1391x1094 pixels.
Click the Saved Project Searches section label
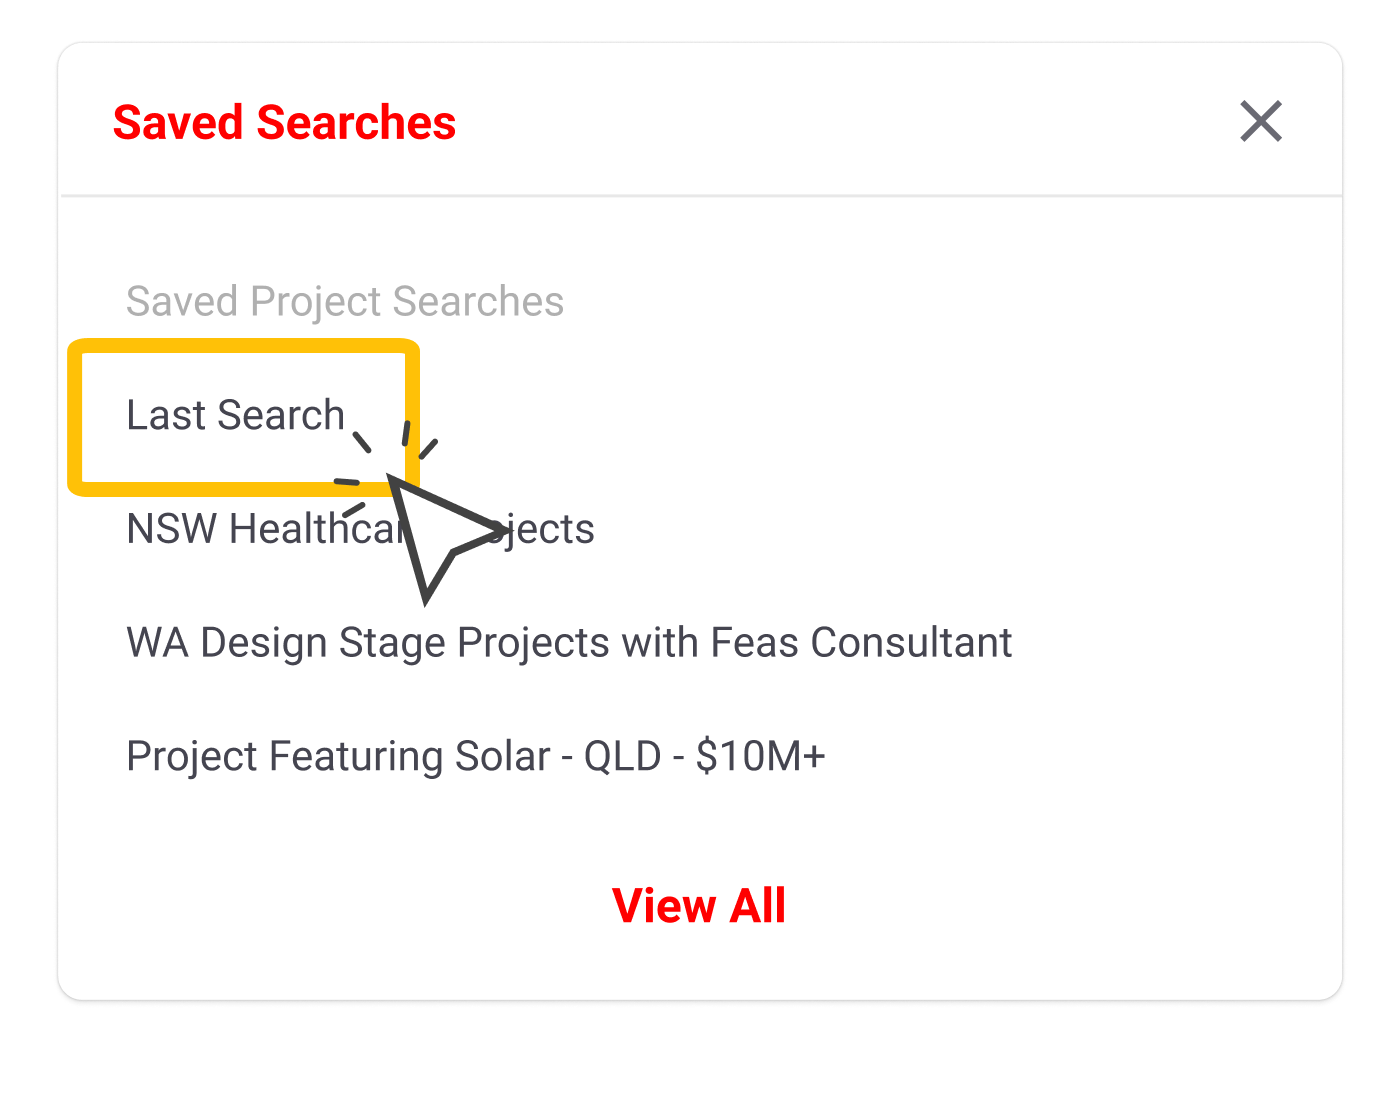point(344,301)
